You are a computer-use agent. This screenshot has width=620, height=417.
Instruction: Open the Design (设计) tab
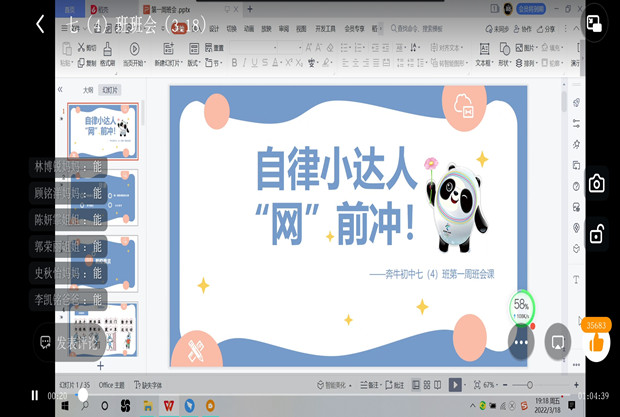point(214,28)
